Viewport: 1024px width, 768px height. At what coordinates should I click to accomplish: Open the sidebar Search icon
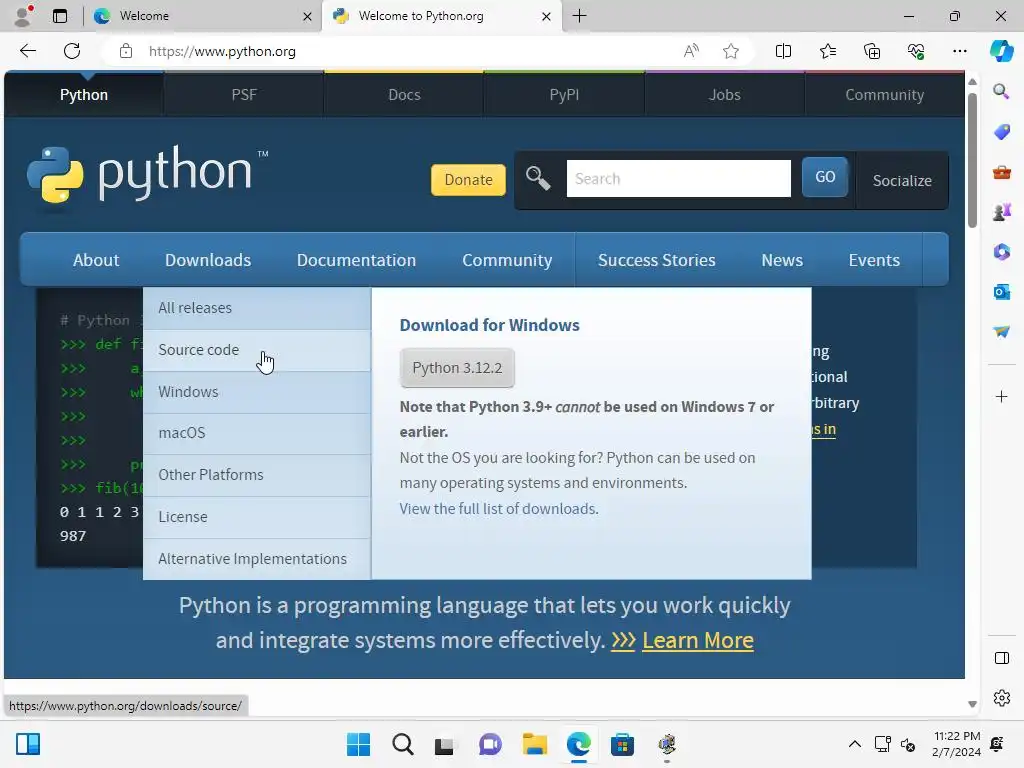click(1001, 91)
